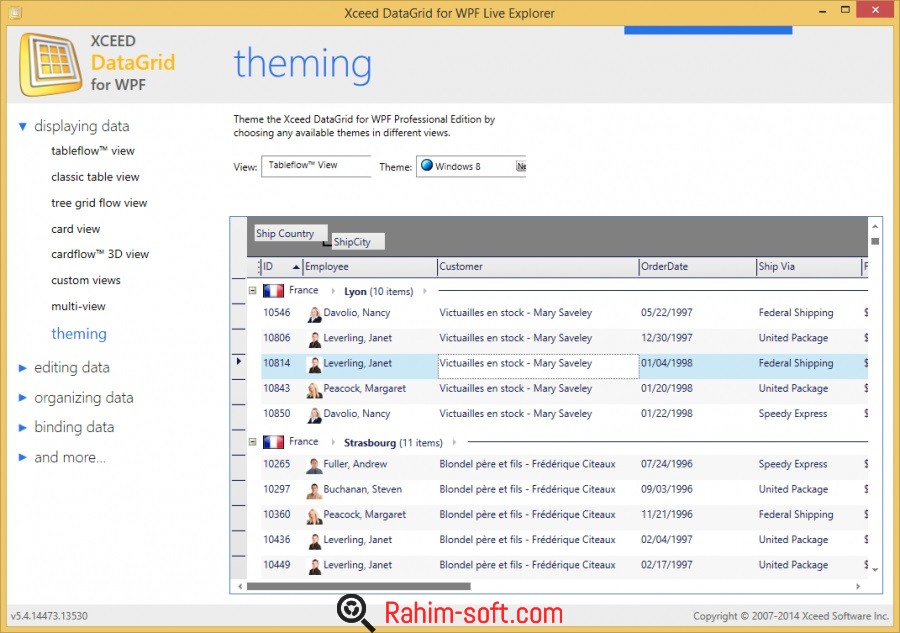
Task: Click Nancy Davolio's photo in order 10546
Action: (x=315, y=314)
